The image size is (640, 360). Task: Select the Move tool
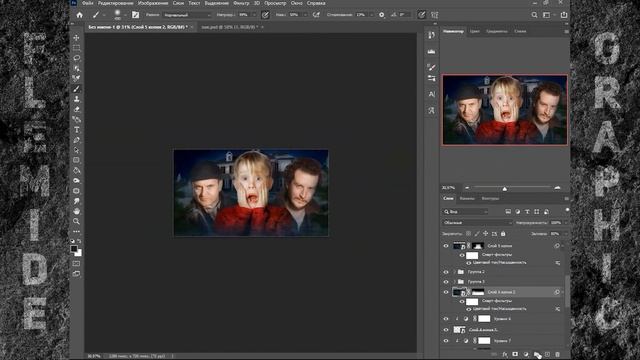pyautogui.click(x=76, y=38)
